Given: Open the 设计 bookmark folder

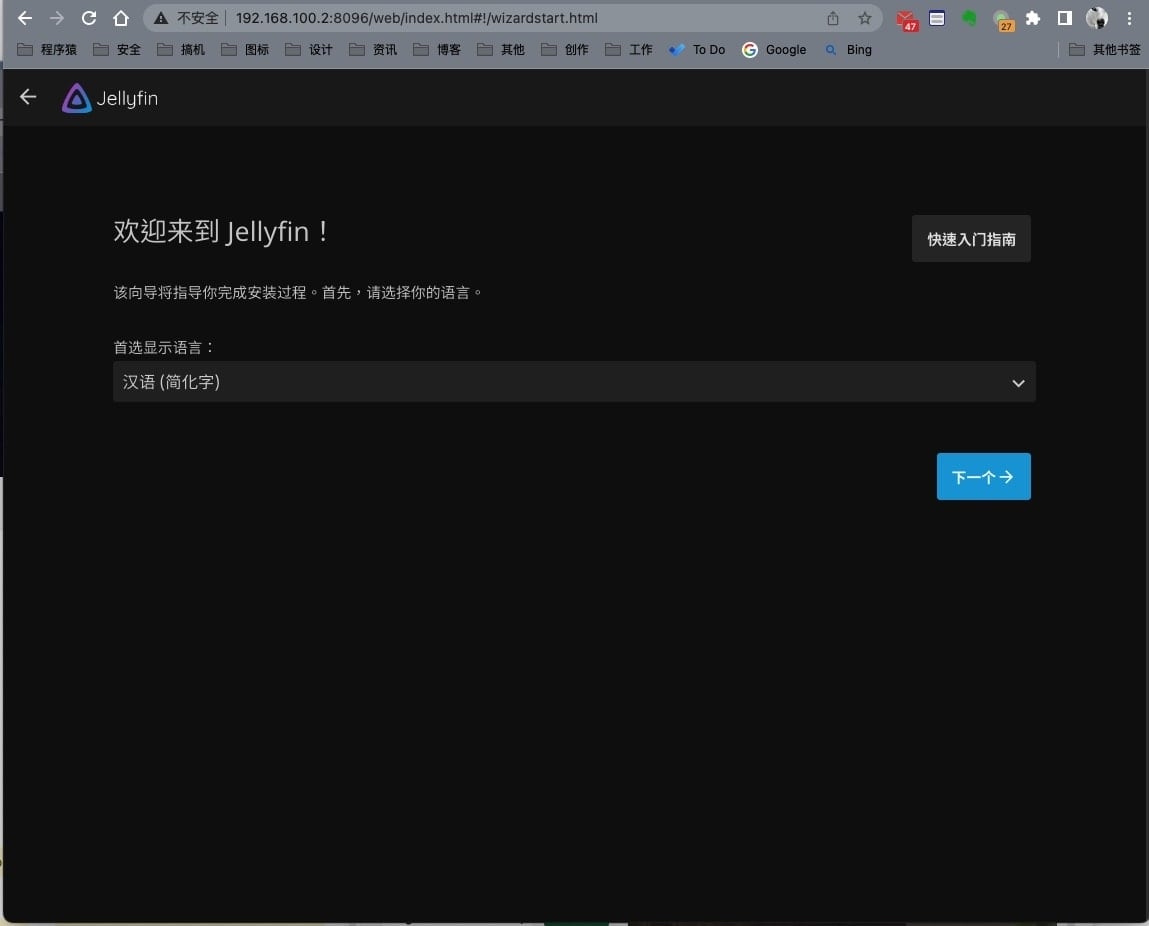Looking at the screenshot, I should coord(309,50).
